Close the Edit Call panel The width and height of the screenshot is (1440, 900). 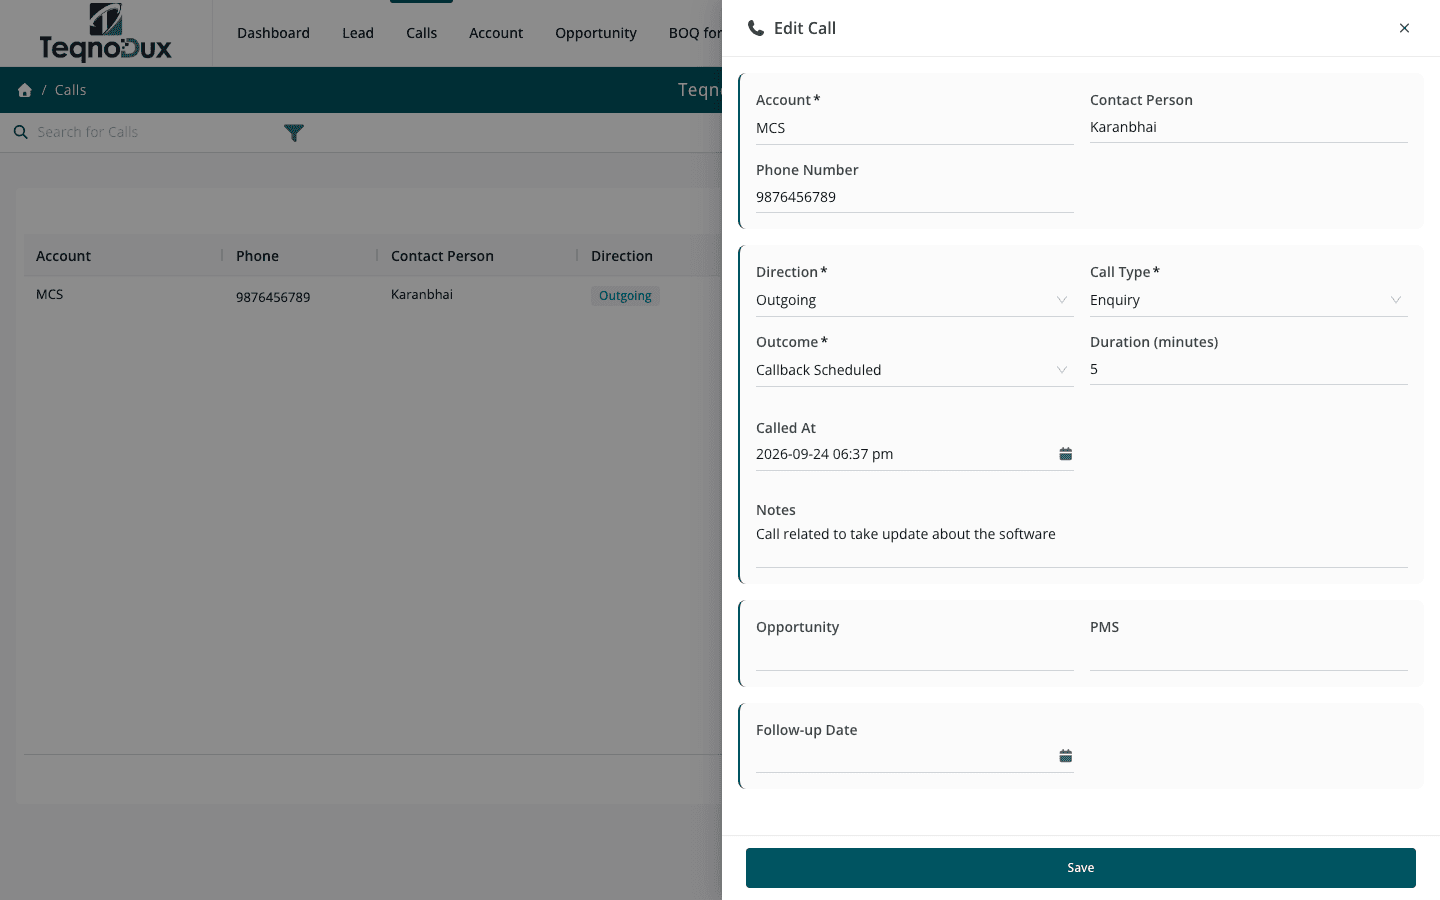pos(1404,28)
